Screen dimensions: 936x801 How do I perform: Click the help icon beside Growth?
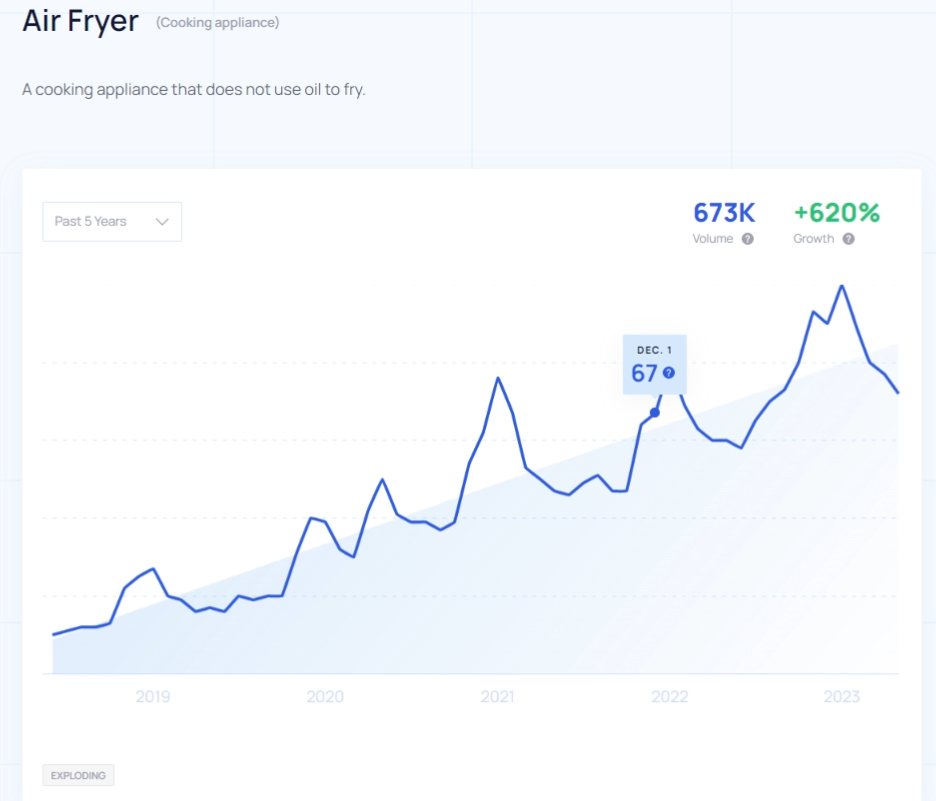(x=848, y=239)
